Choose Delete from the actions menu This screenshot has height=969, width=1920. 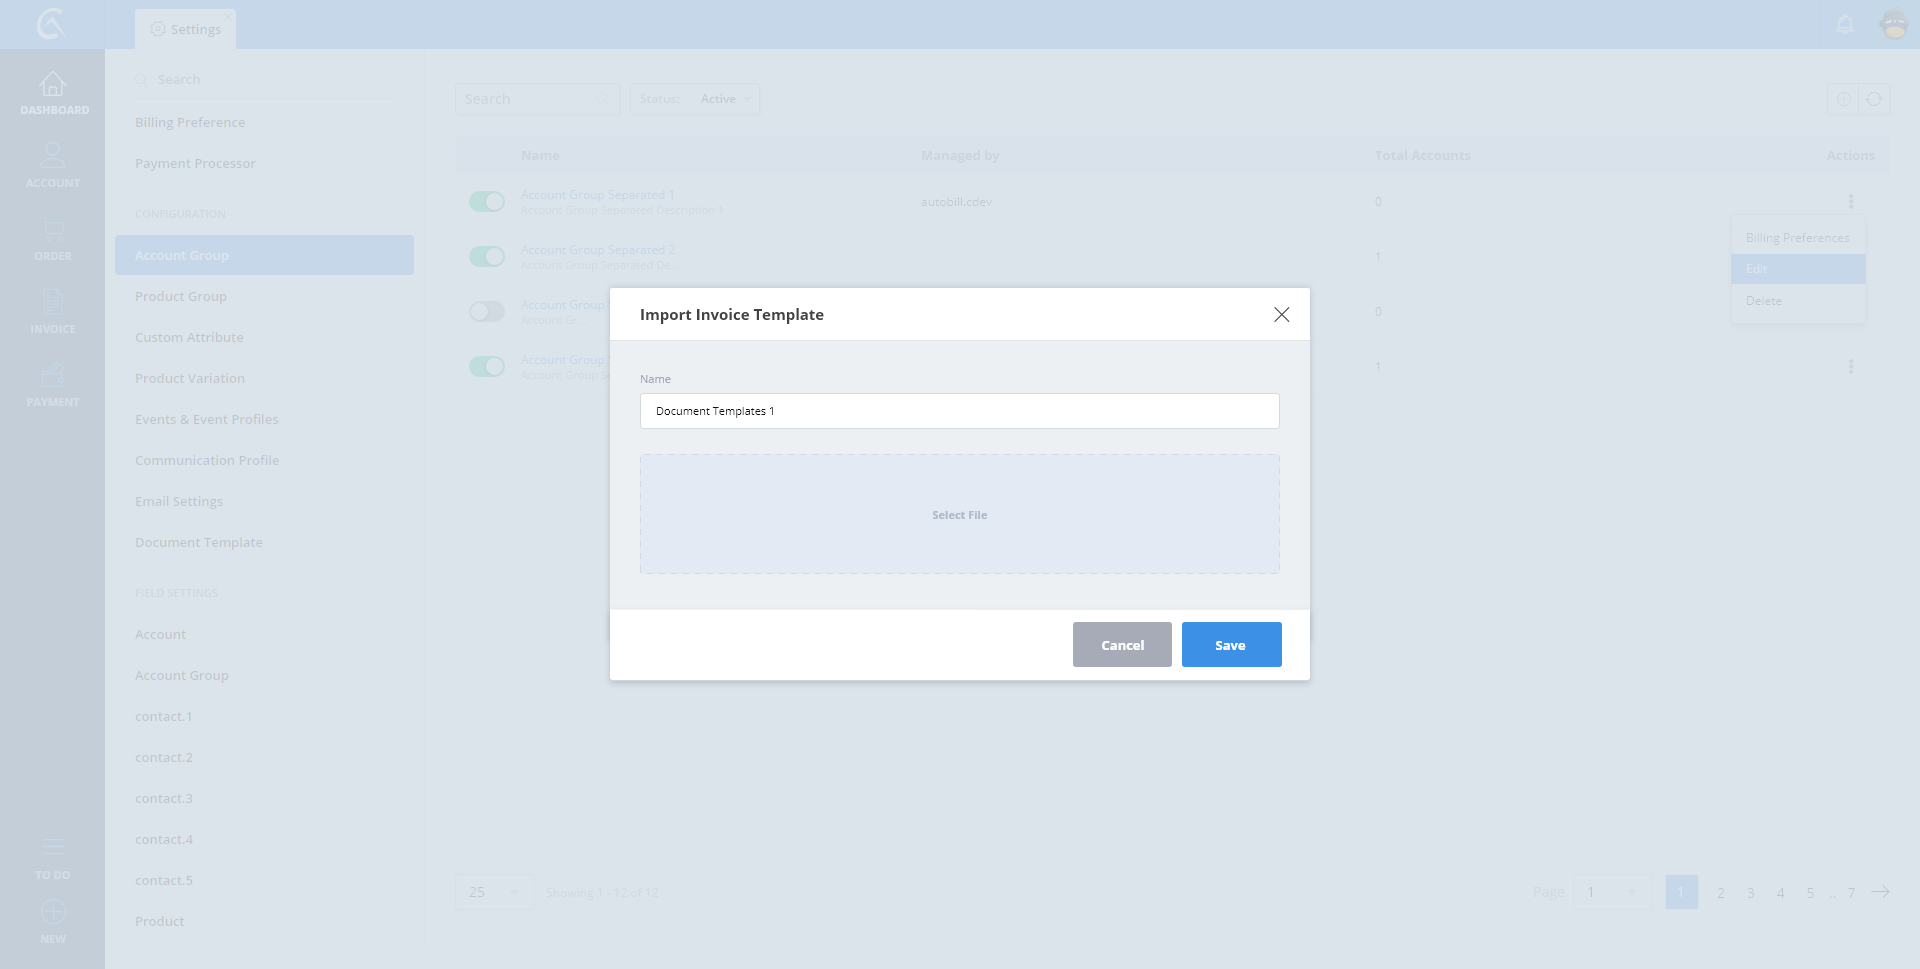tap(1764, 301)
